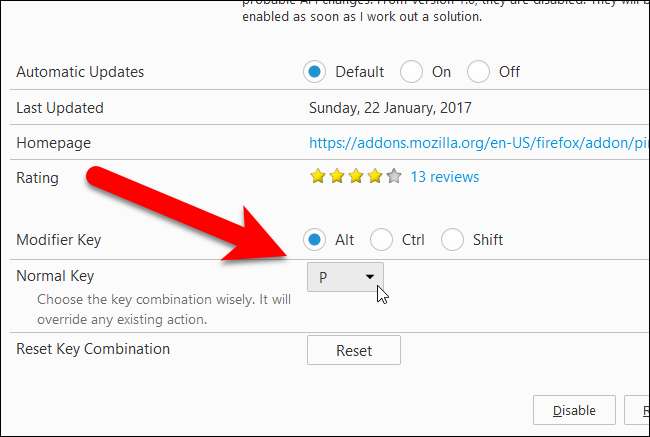Click the grey fifth rating star
This screenshot has width=650, height=437.
pos(394,176)
